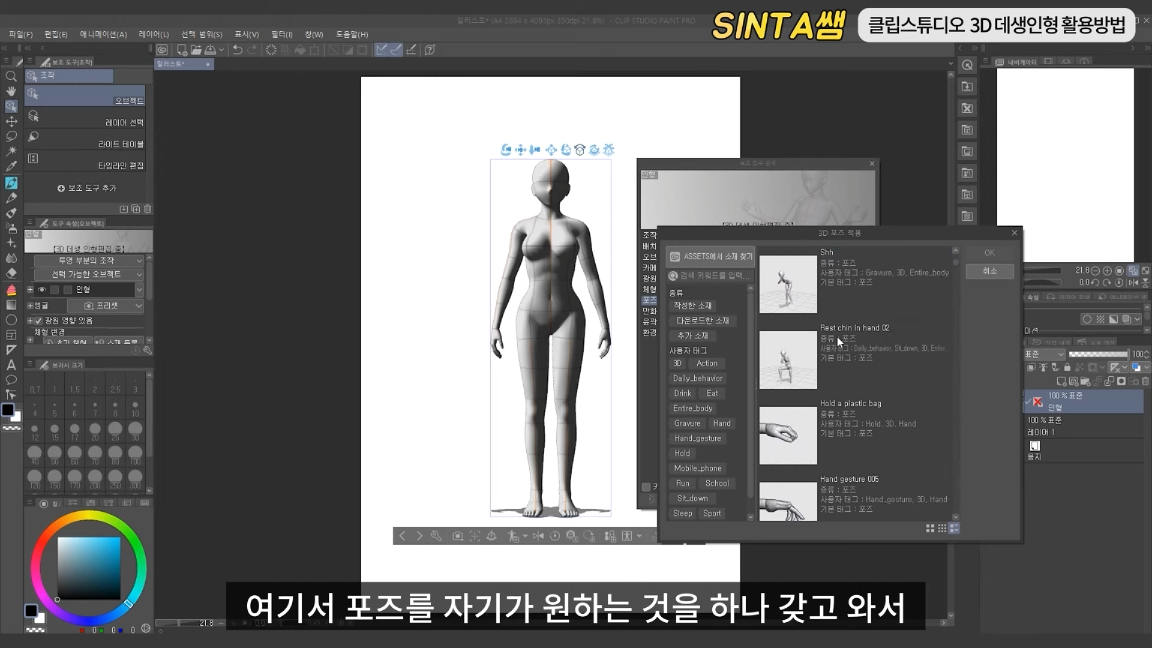Click 취소 cancel in the pose dialog
Viewport: 1152px width, 648px height.
click(x=989, y=272)
